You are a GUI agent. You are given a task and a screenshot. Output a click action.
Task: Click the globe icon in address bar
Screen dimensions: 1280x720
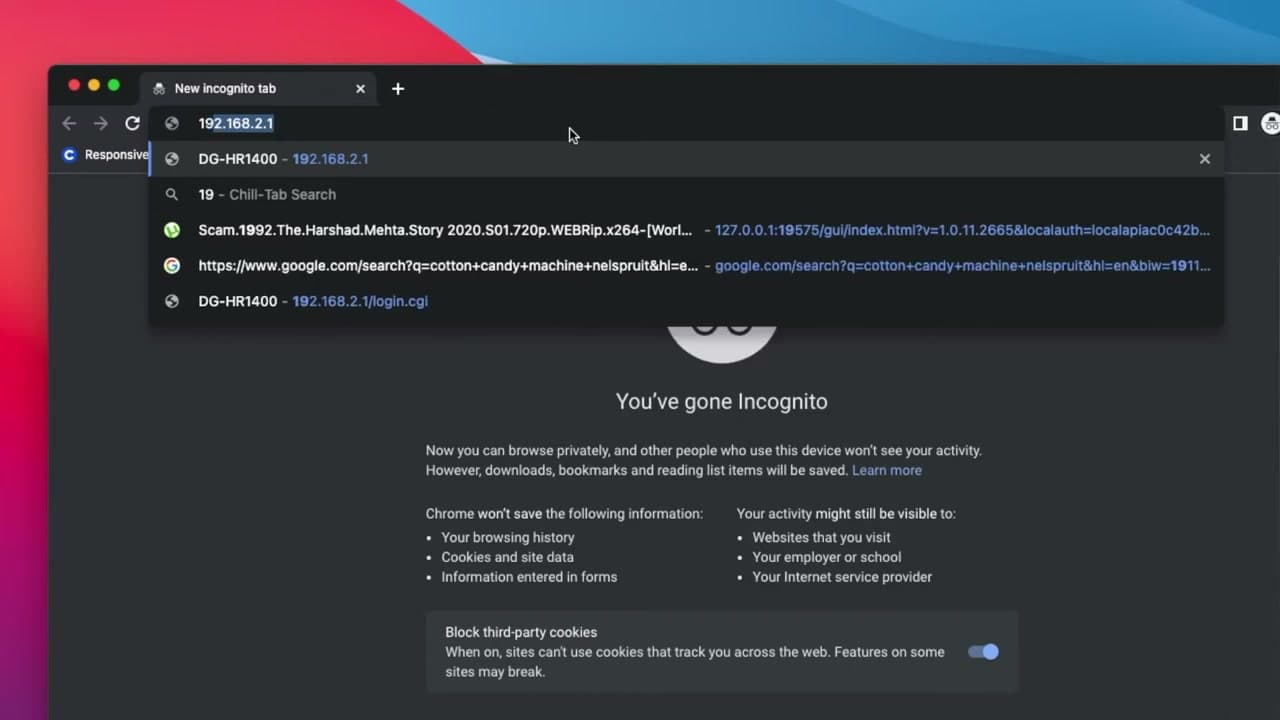(x=172, y=123)
